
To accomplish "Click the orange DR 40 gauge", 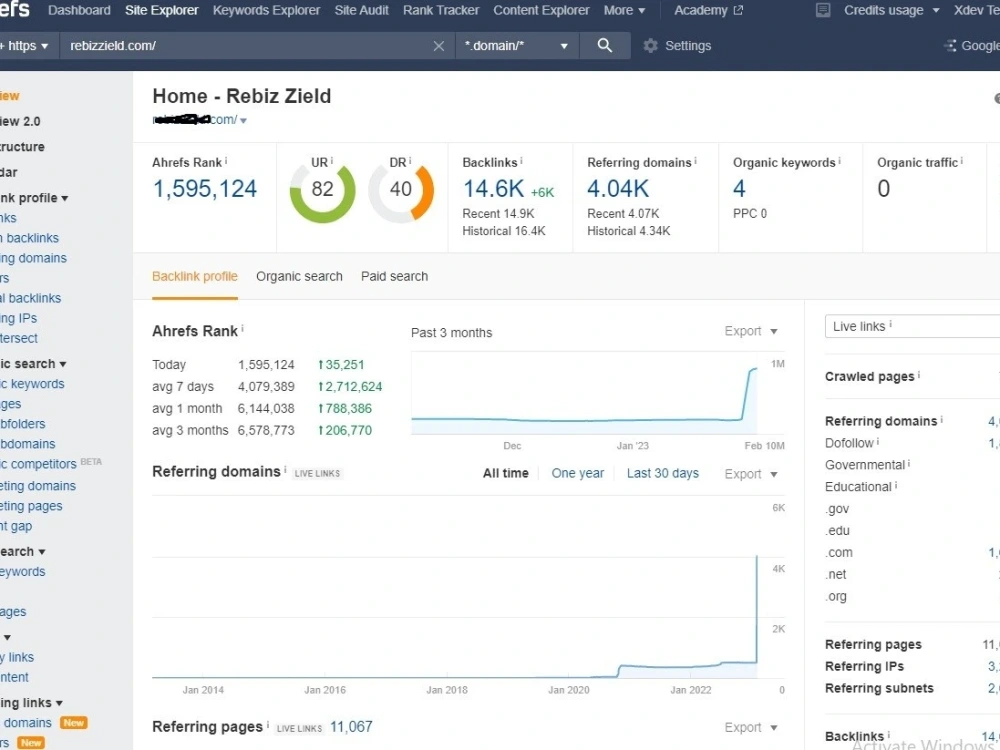I will (x=401, y=190).
